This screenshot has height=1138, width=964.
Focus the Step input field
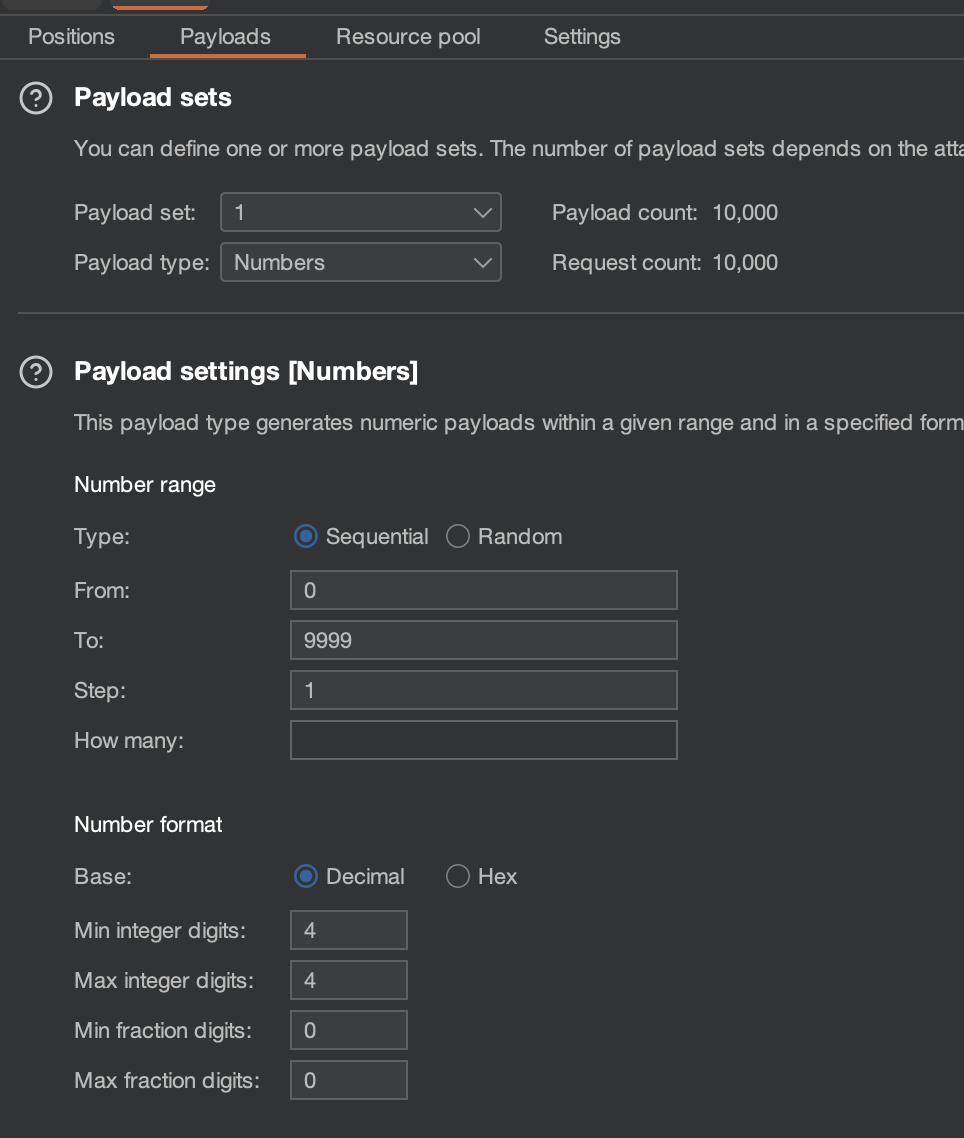[x=483, y=690]
